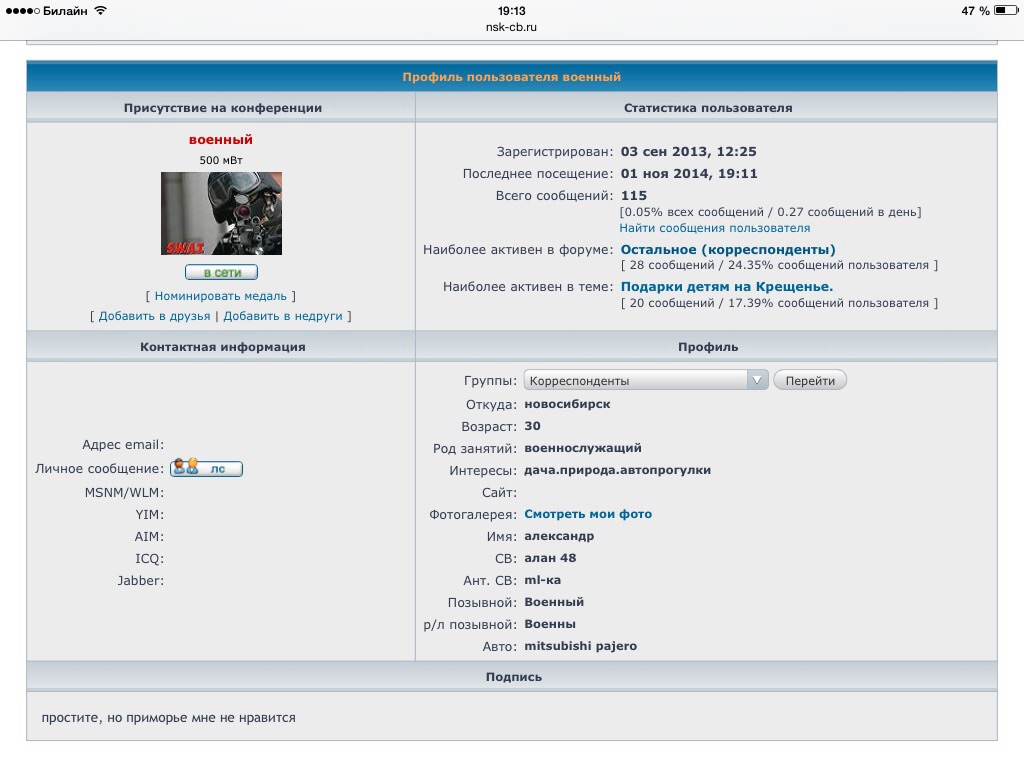Image resolution: width=1024 pixels, height=768 pixels.
Task: Click the green 'в сети' online status badge
Action: (x=221, y=272)
